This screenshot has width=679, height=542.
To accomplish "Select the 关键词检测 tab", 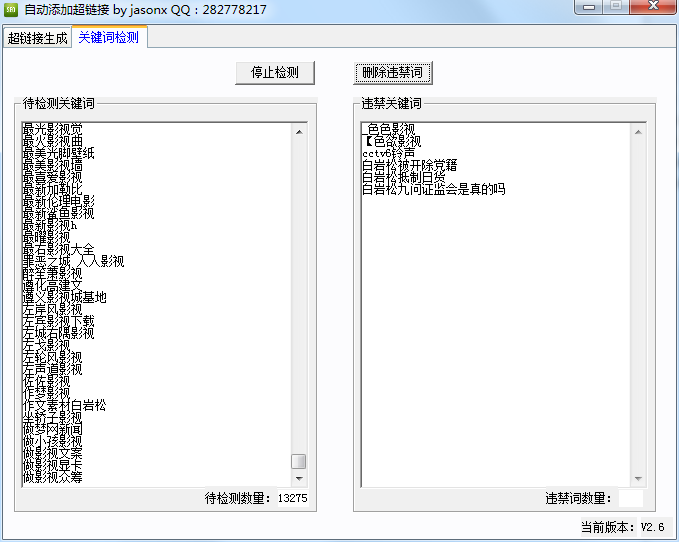I will [x=109, y=38].
